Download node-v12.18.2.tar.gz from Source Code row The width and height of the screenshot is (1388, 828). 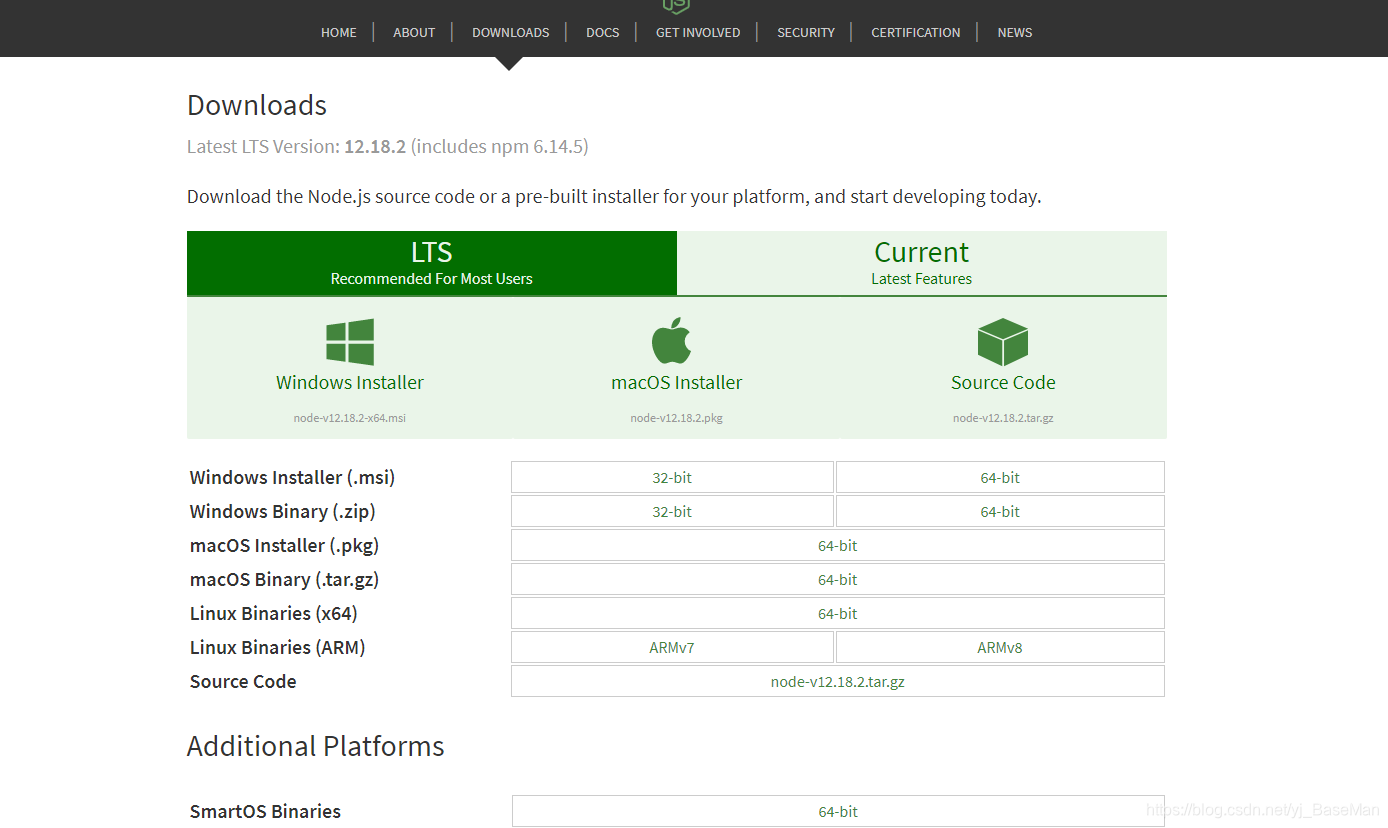pos(838,681)
